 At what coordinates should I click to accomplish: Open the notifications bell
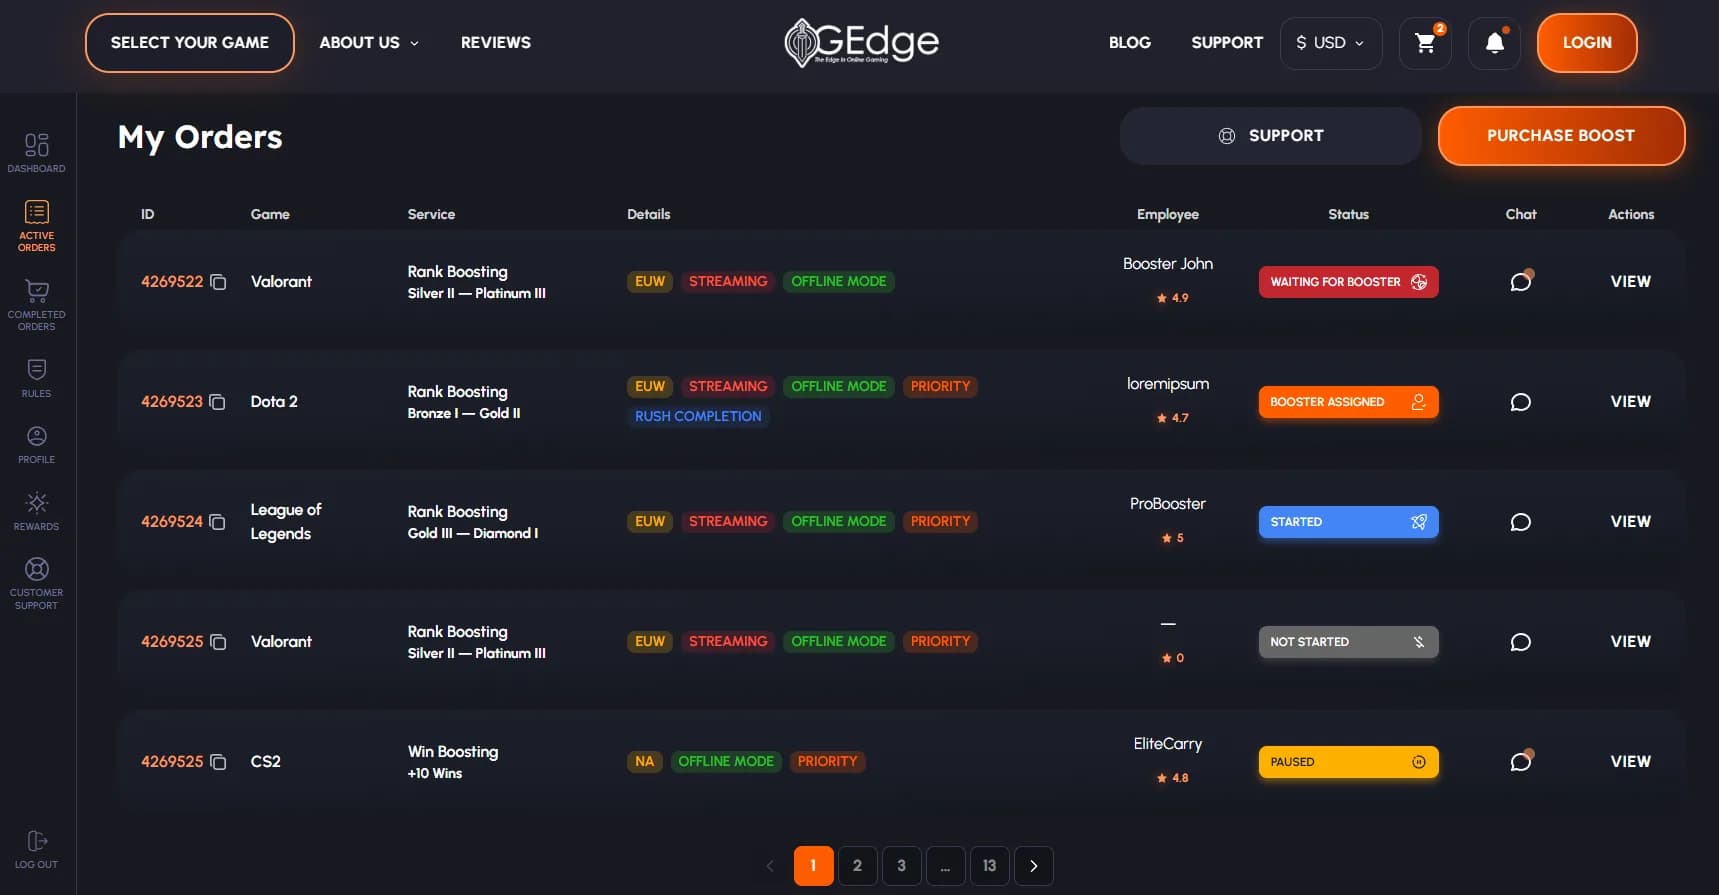point(1494,43)
